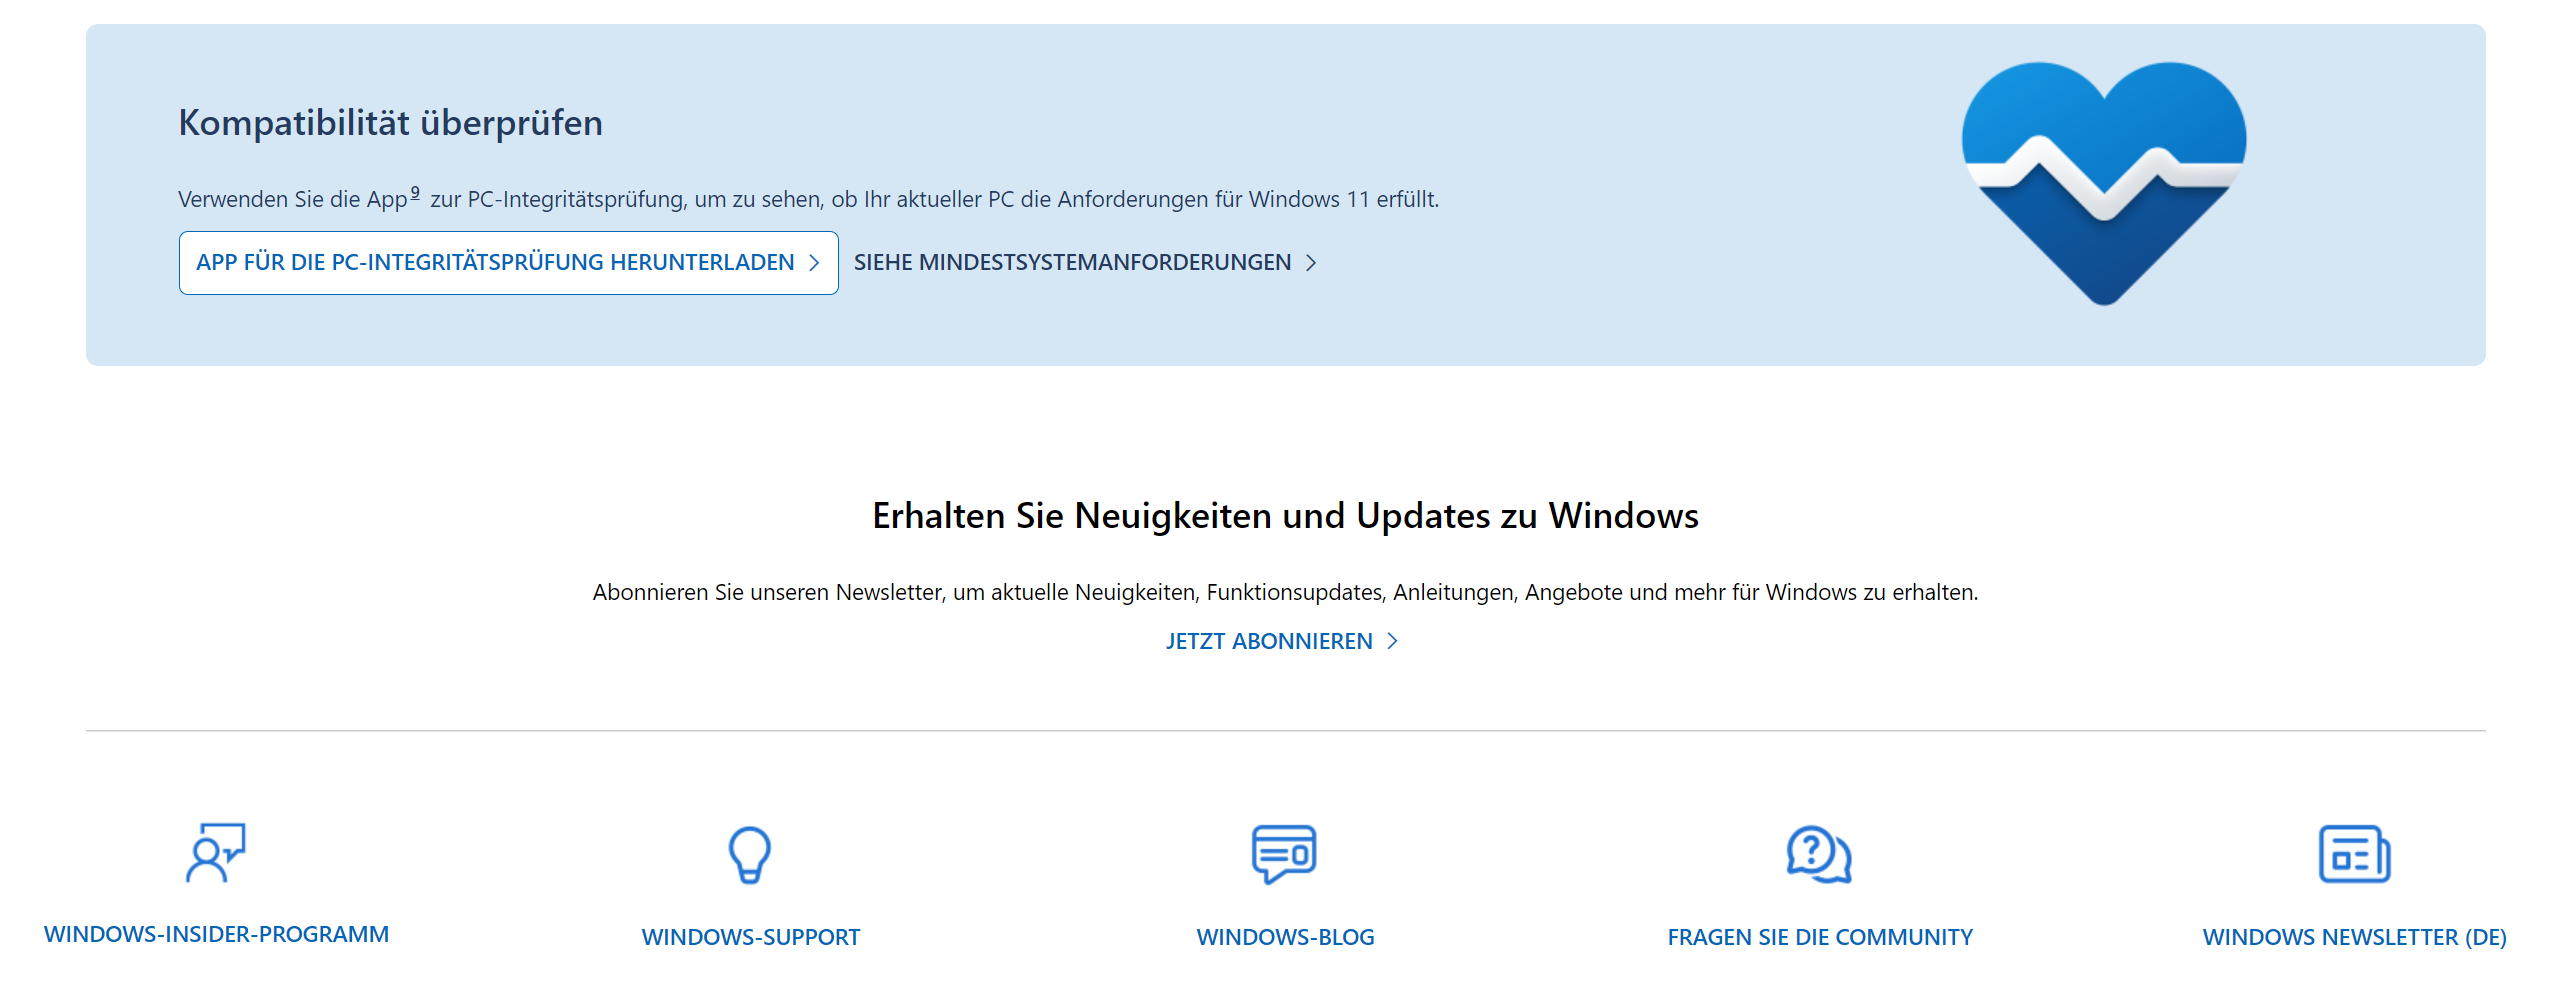Click the Windows-Support lightbulb icon
The width and height of the screenshot is (2563, 996).
pos(750,855)
